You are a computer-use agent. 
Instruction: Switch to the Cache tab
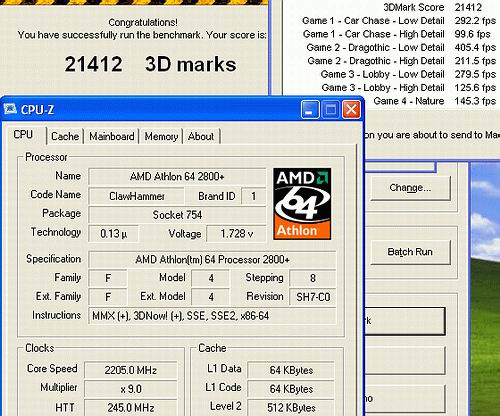tap(65, 136)
